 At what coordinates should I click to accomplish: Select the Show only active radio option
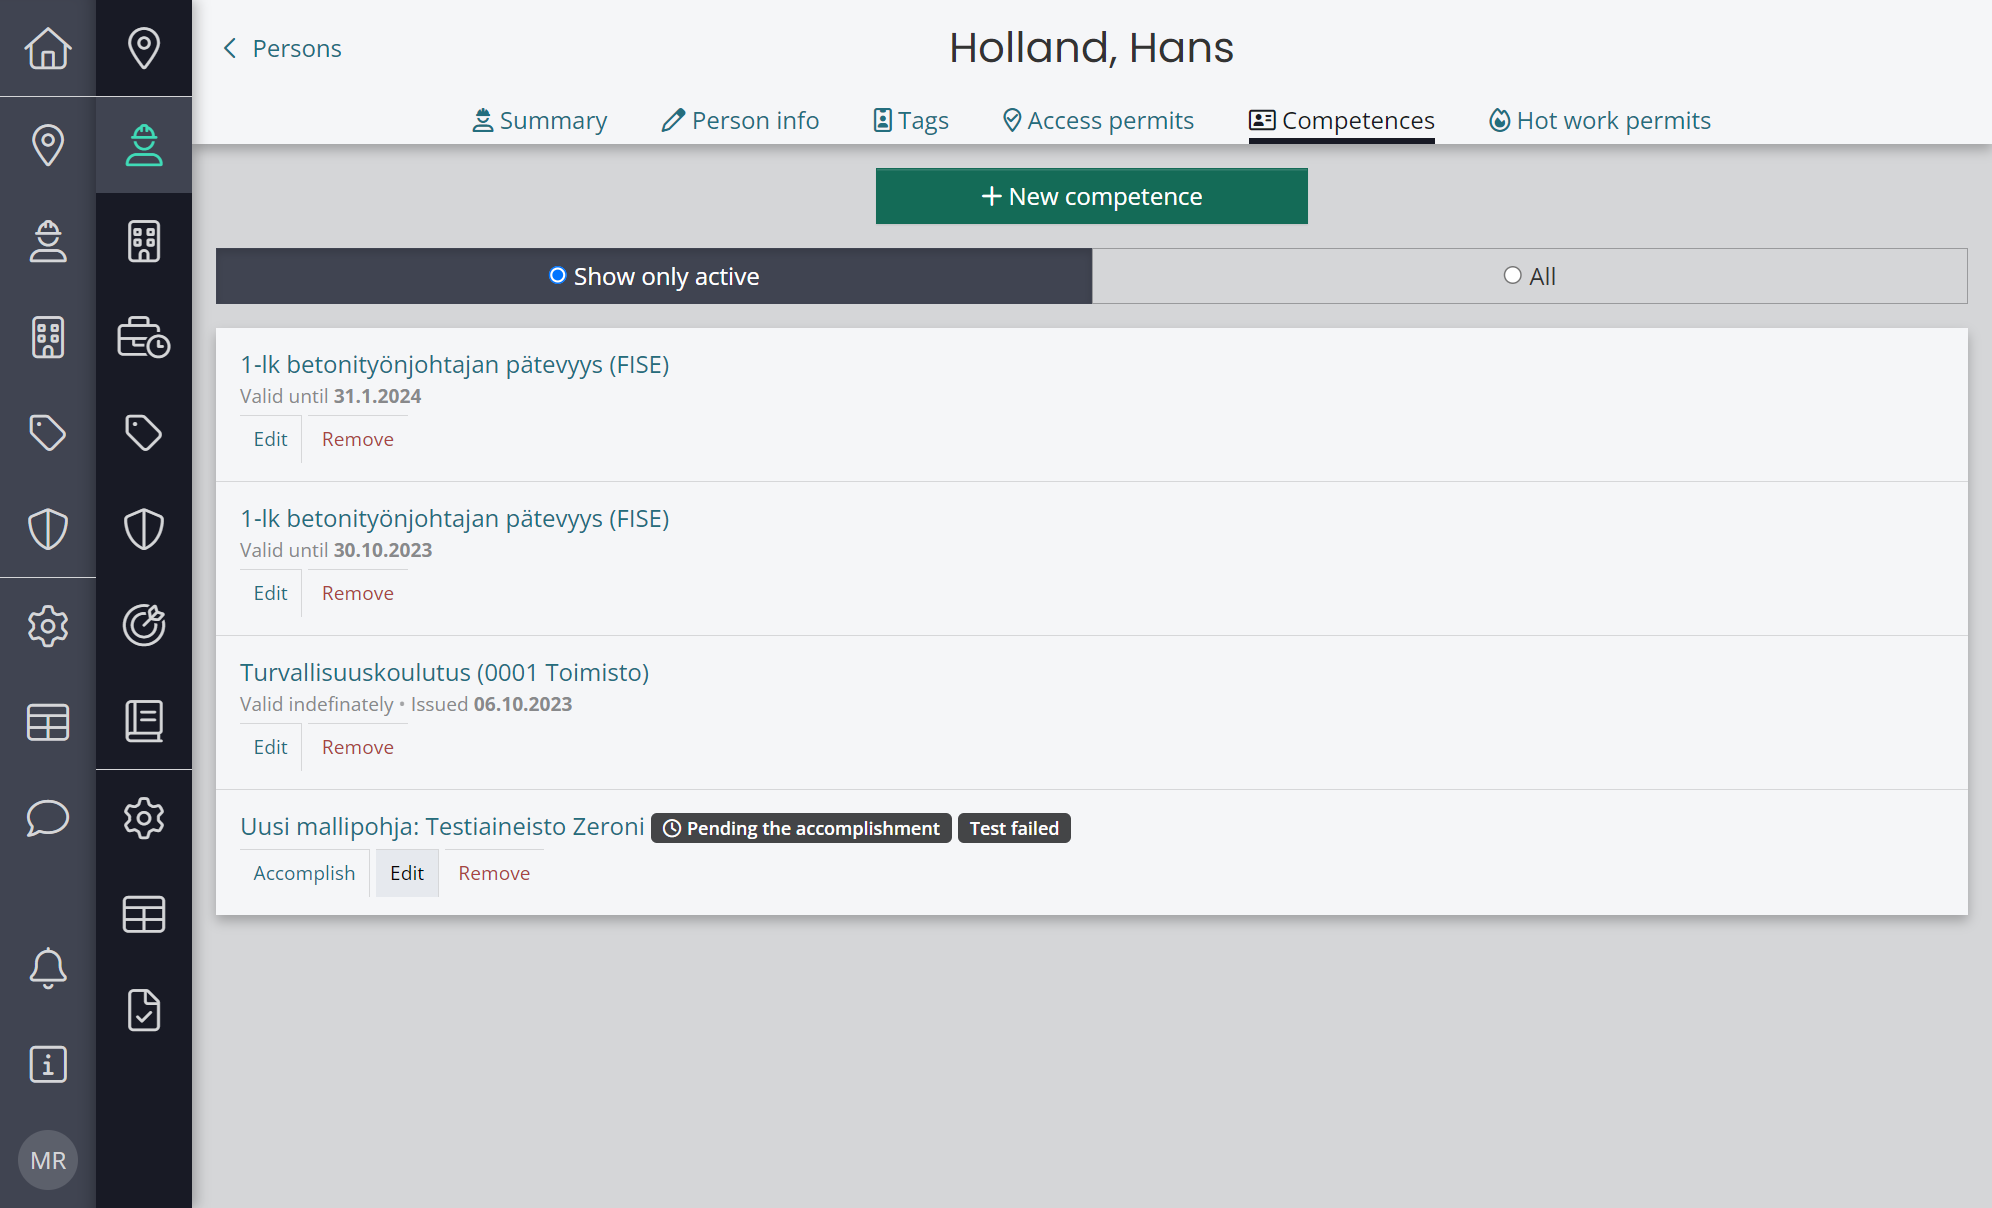654,276
